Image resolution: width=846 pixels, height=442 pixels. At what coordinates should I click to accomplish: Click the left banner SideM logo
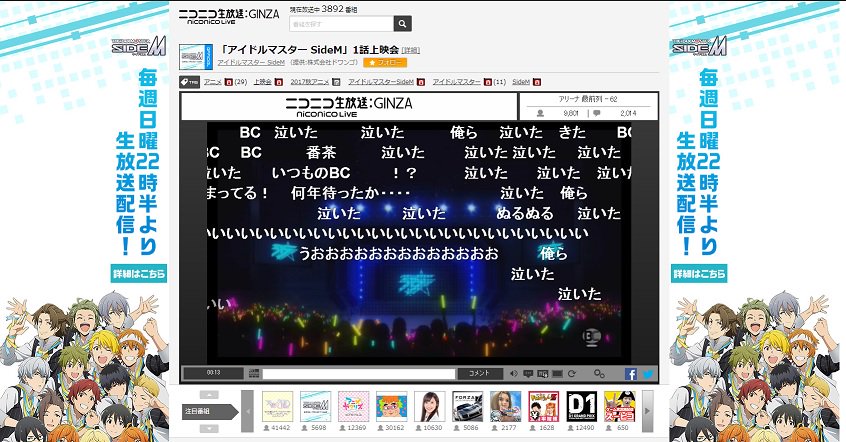tap(139, 46)
